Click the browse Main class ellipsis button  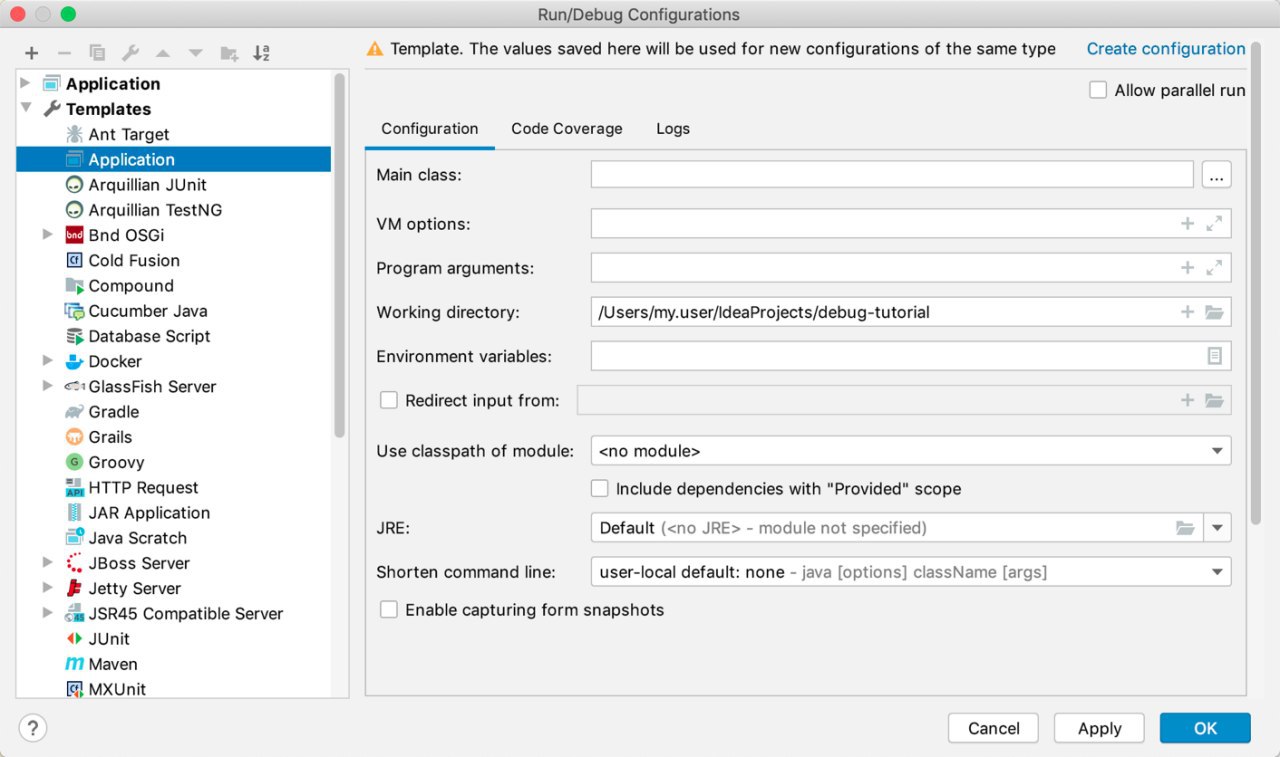pyautogui.click(x=1216, y=175)
